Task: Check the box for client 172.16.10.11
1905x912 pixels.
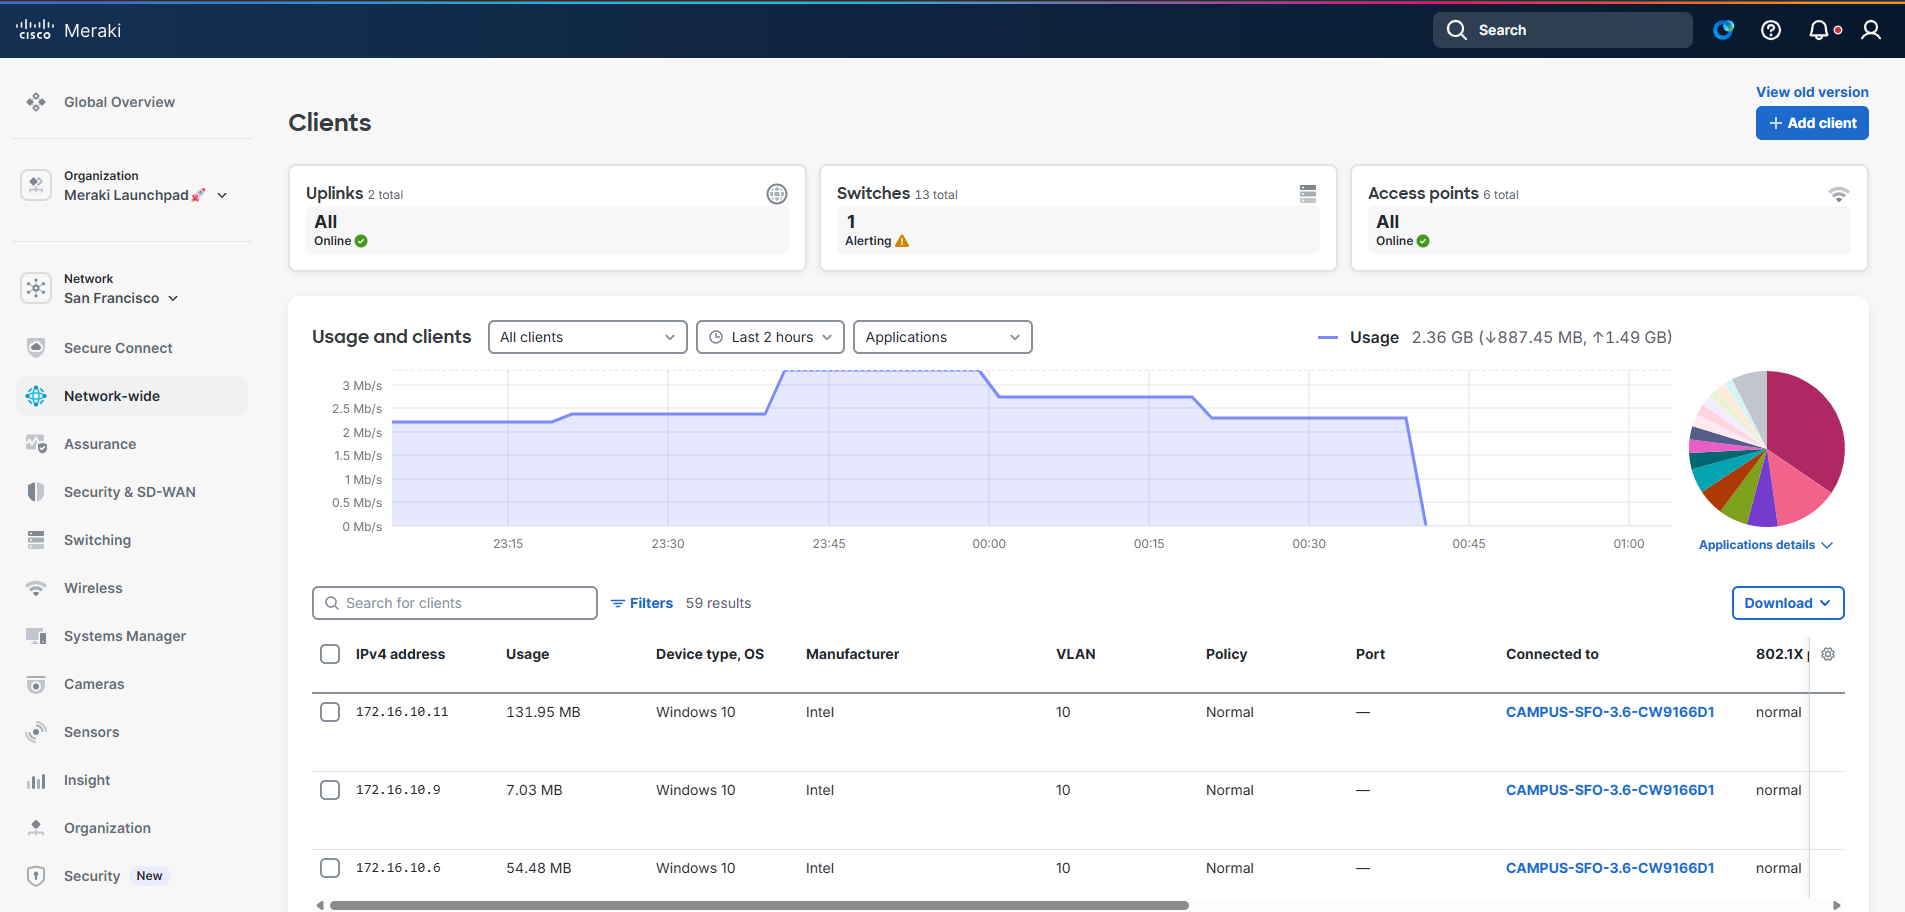Action: click(330, 712)
